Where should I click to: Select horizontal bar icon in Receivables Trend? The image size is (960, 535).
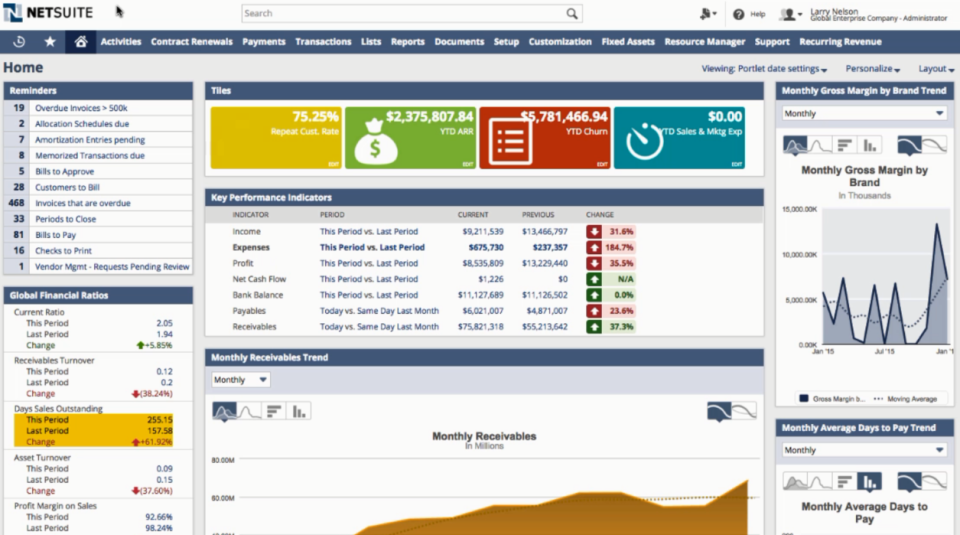[x=274, y=410]
